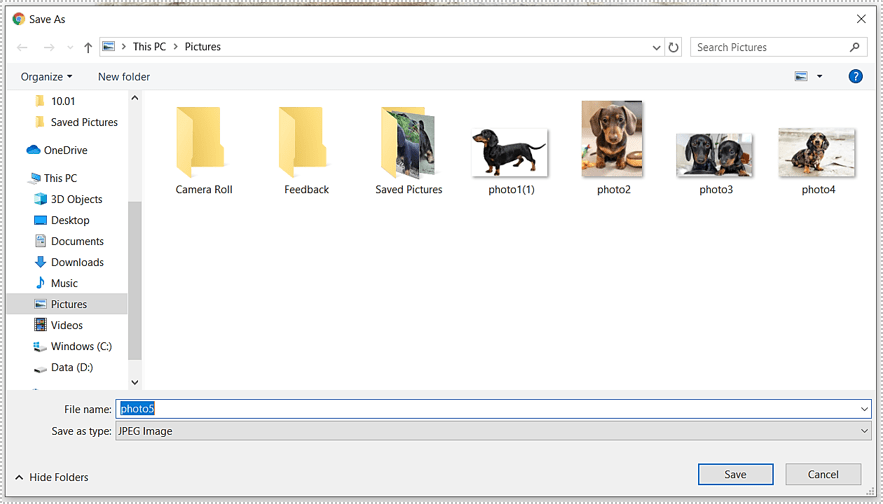This screenshot has height=504, width=883.
Task: Click the Up one level arrow
Action: pyautogui.click(x=88, y=47)
